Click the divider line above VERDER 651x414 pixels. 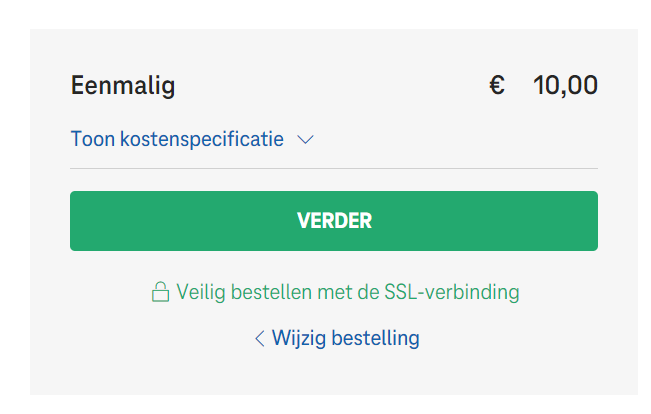(334, 169)
